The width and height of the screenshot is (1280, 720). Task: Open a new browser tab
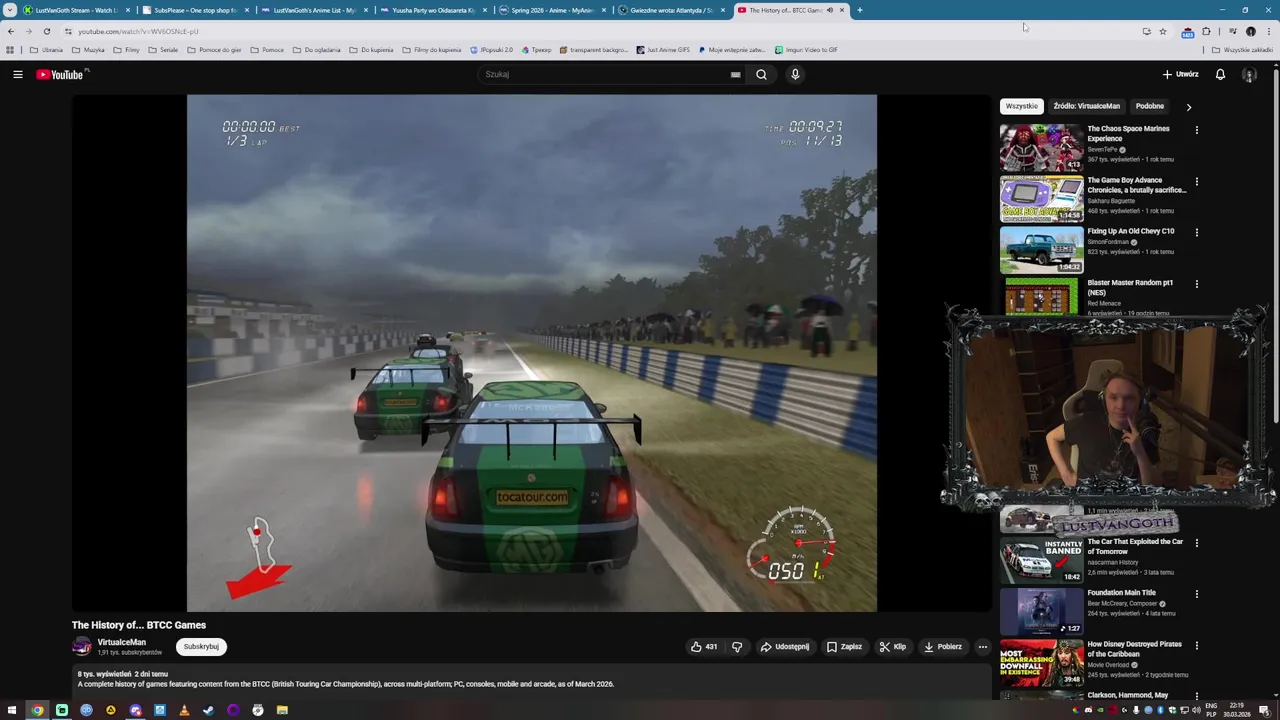coord(860,10)
